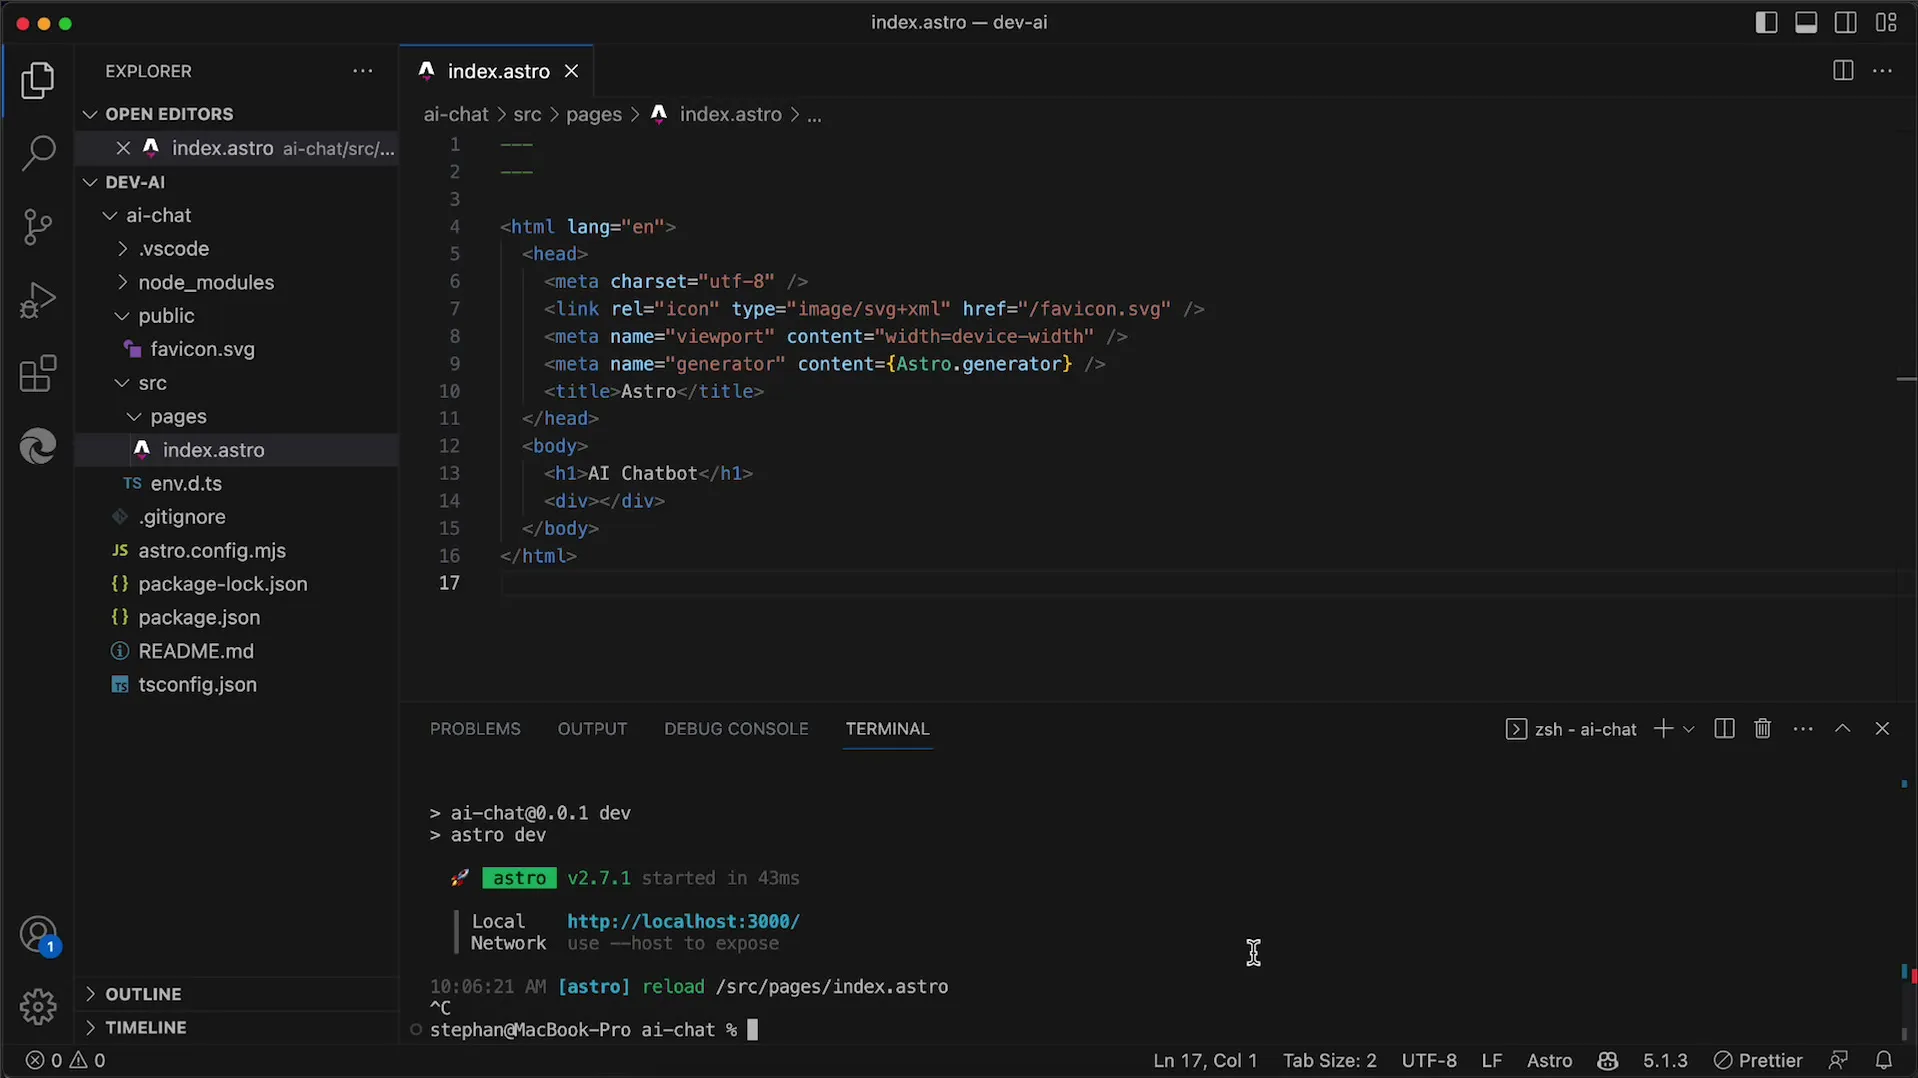Toggle secondary side bar visibility
This screenshot has width=1918, height=1078.
tap(1846, 22)
